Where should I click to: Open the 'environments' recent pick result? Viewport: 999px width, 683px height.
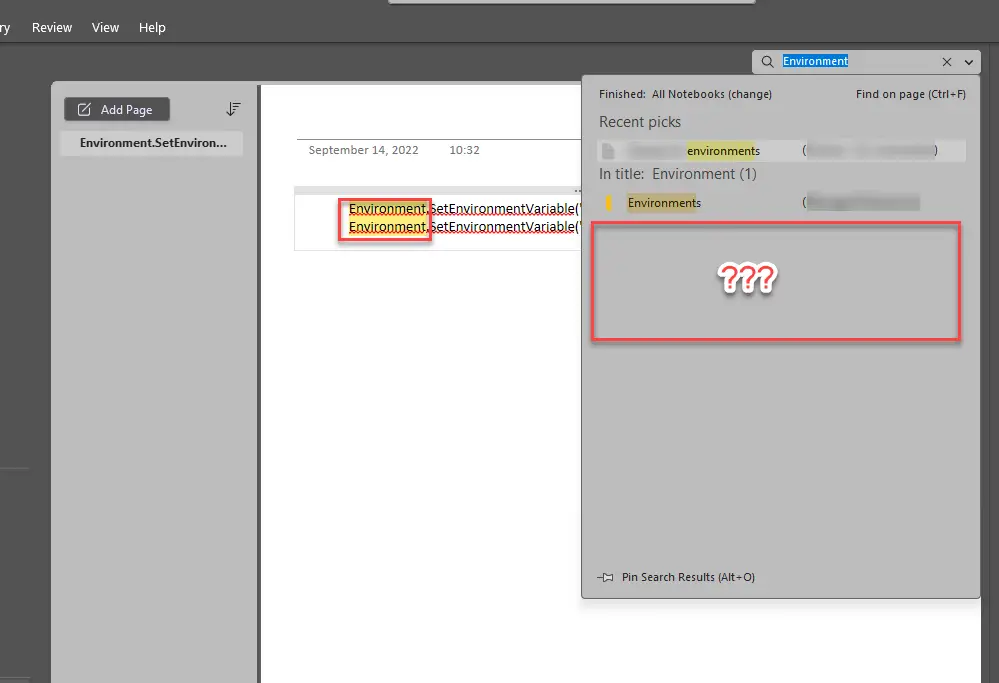723,151
